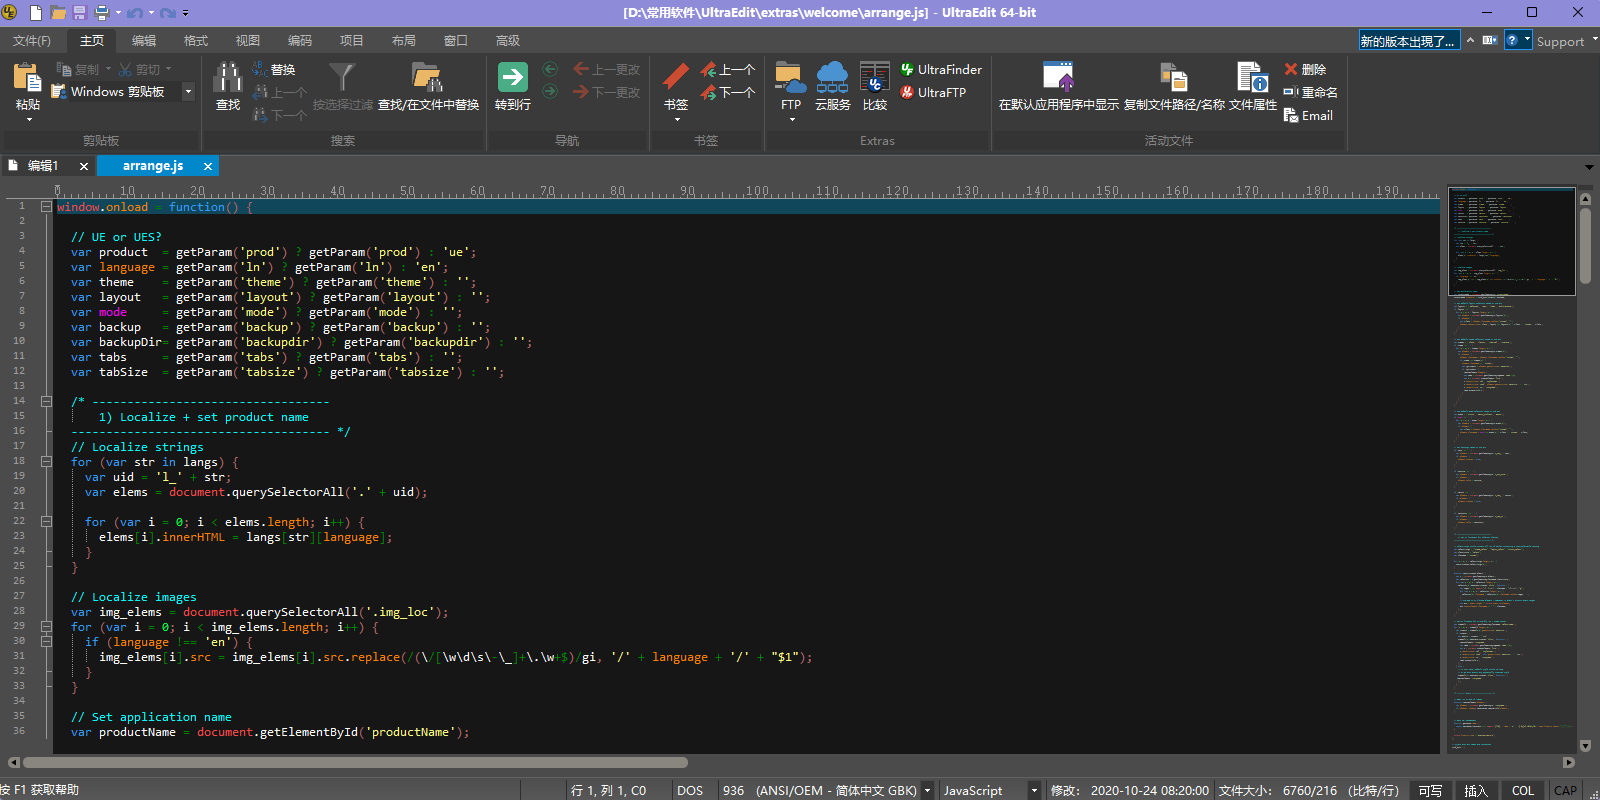Viewport: 1600px width, 800px height.
Task: Open Find/Replace in Files (查找/在文件中替换)
Action: pyautogui.click(x=428, y=78)
